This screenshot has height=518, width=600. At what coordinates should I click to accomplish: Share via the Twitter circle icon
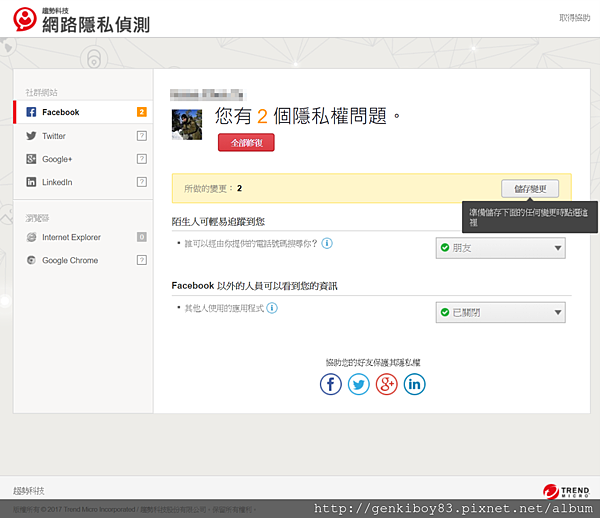359,384
